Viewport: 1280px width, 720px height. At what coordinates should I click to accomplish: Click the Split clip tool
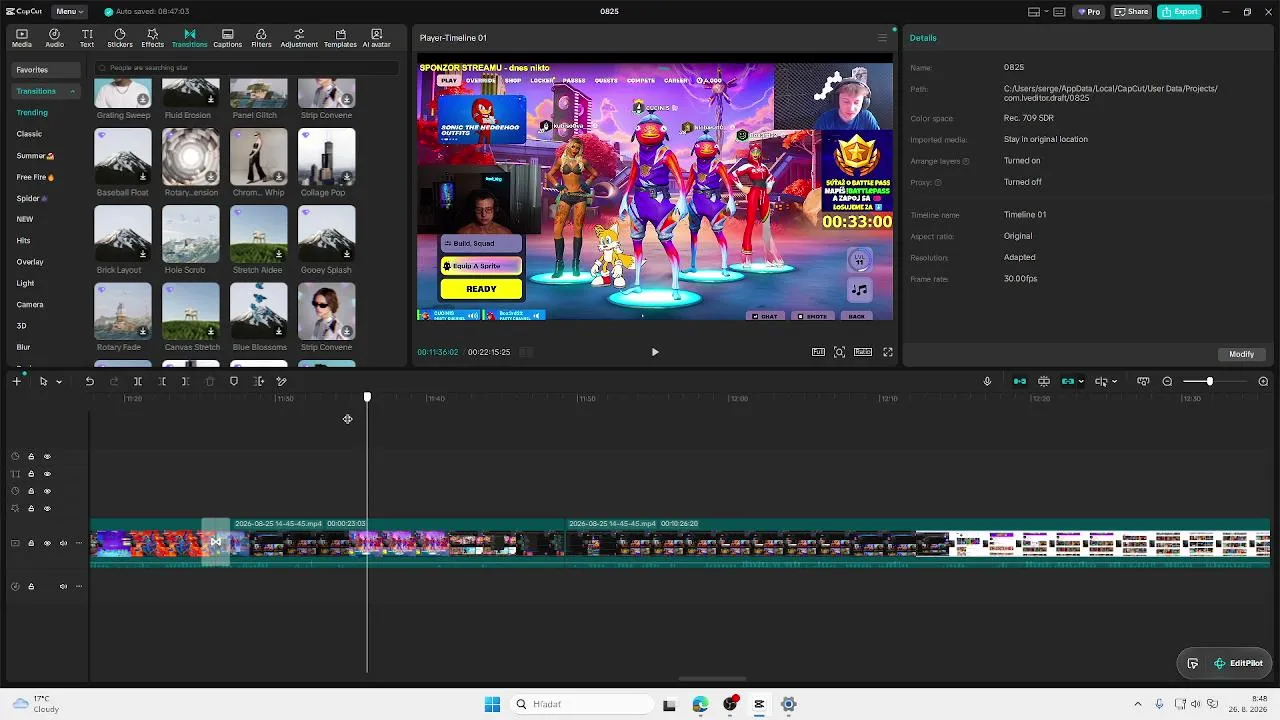[x=138, y=381]
